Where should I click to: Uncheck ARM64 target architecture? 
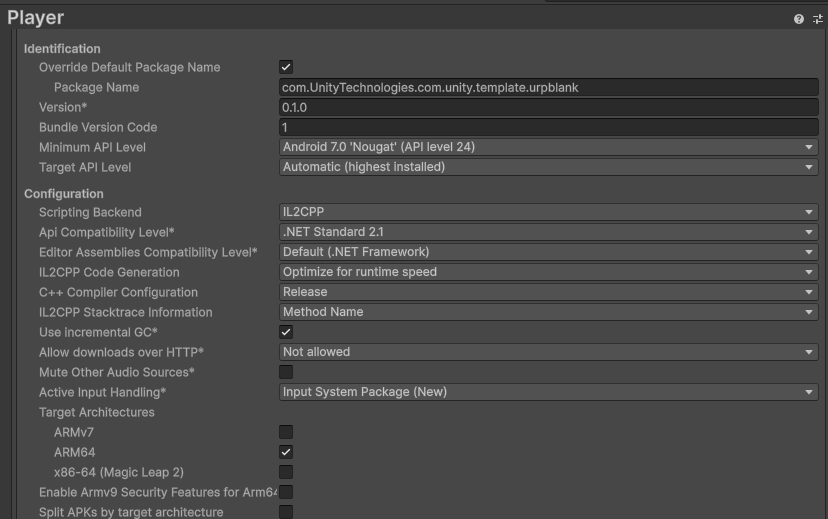pyautogui.click(x=286, y=452)
